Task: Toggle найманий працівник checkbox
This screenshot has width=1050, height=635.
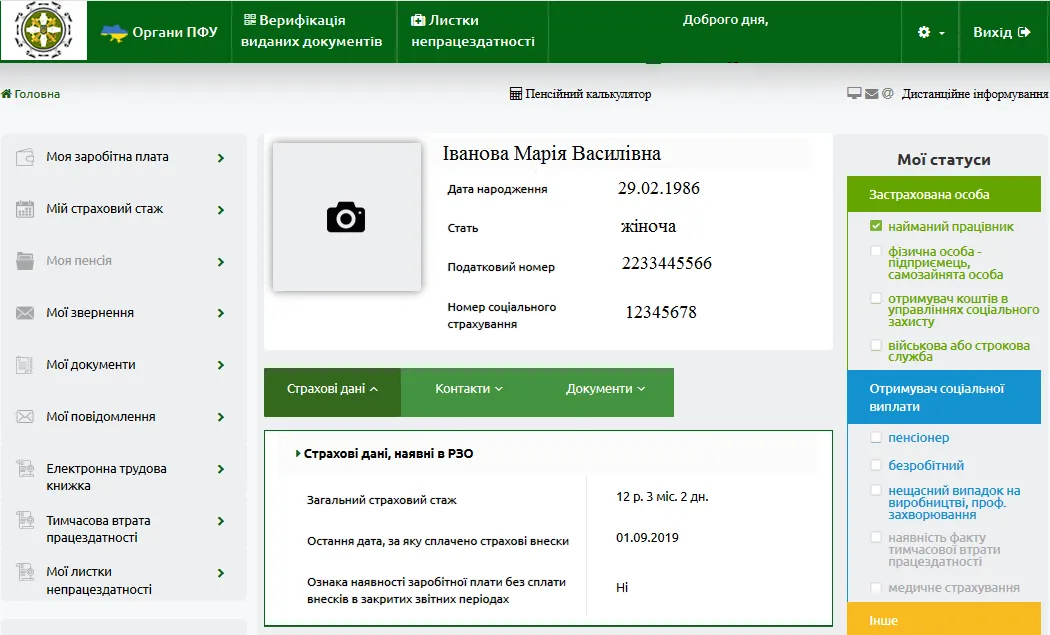Action: coord(876,226)
